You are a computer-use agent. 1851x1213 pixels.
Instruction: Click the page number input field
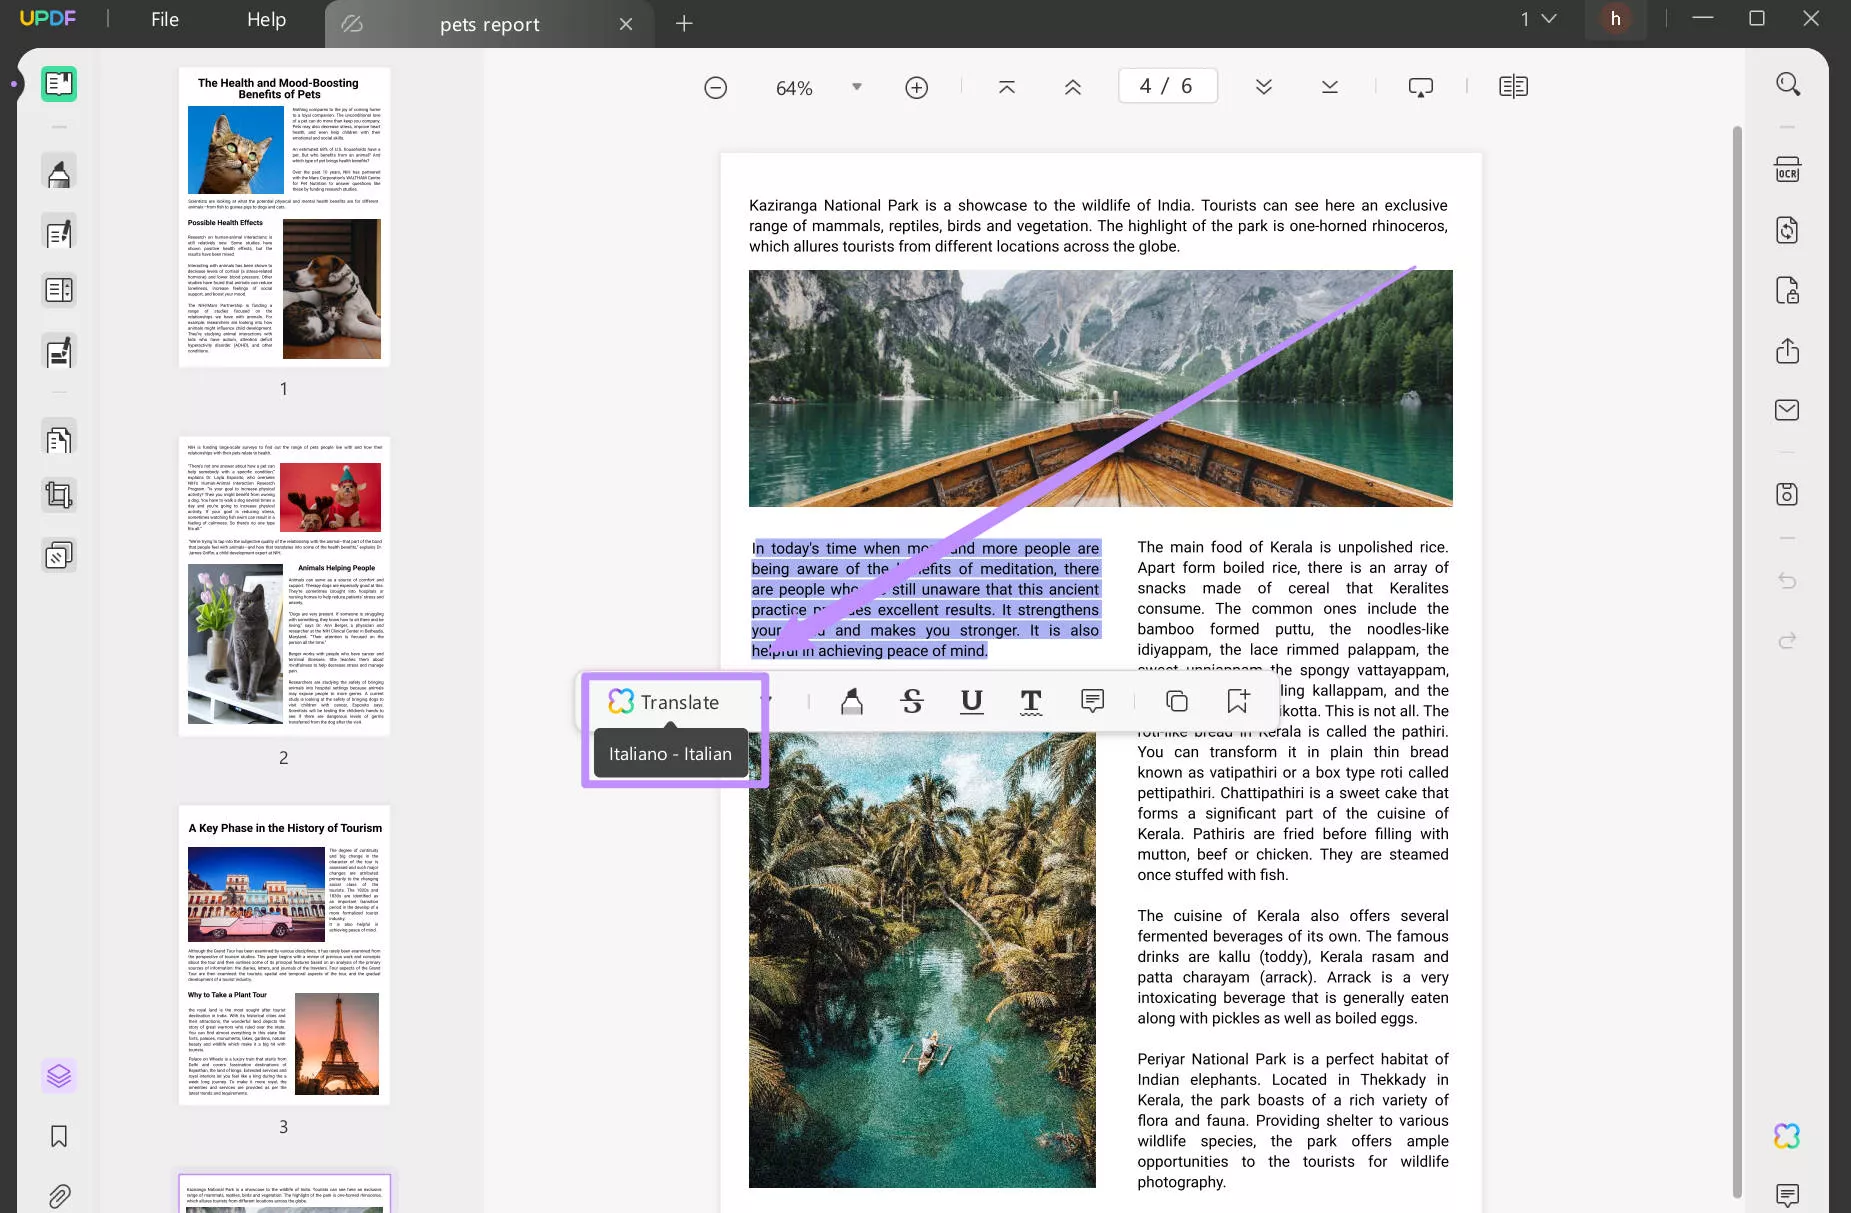[x=1167, y=86]
